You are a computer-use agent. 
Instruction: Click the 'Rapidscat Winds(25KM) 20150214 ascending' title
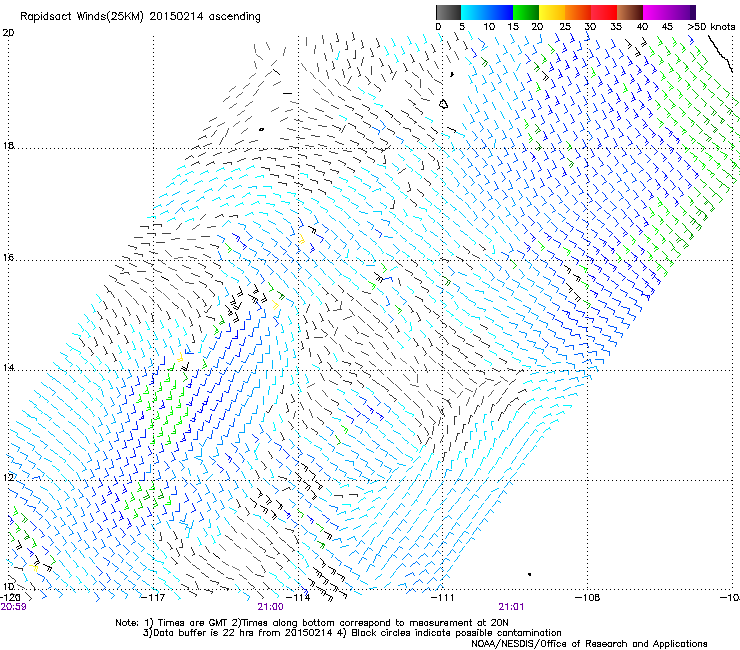pos(140,17)
